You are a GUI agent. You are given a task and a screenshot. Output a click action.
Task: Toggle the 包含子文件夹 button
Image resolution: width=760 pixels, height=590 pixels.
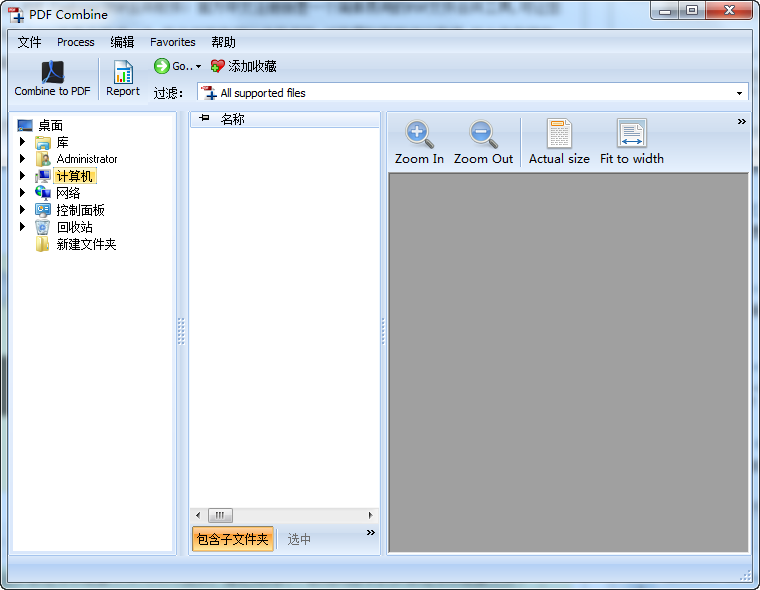[x=232, y=539]
